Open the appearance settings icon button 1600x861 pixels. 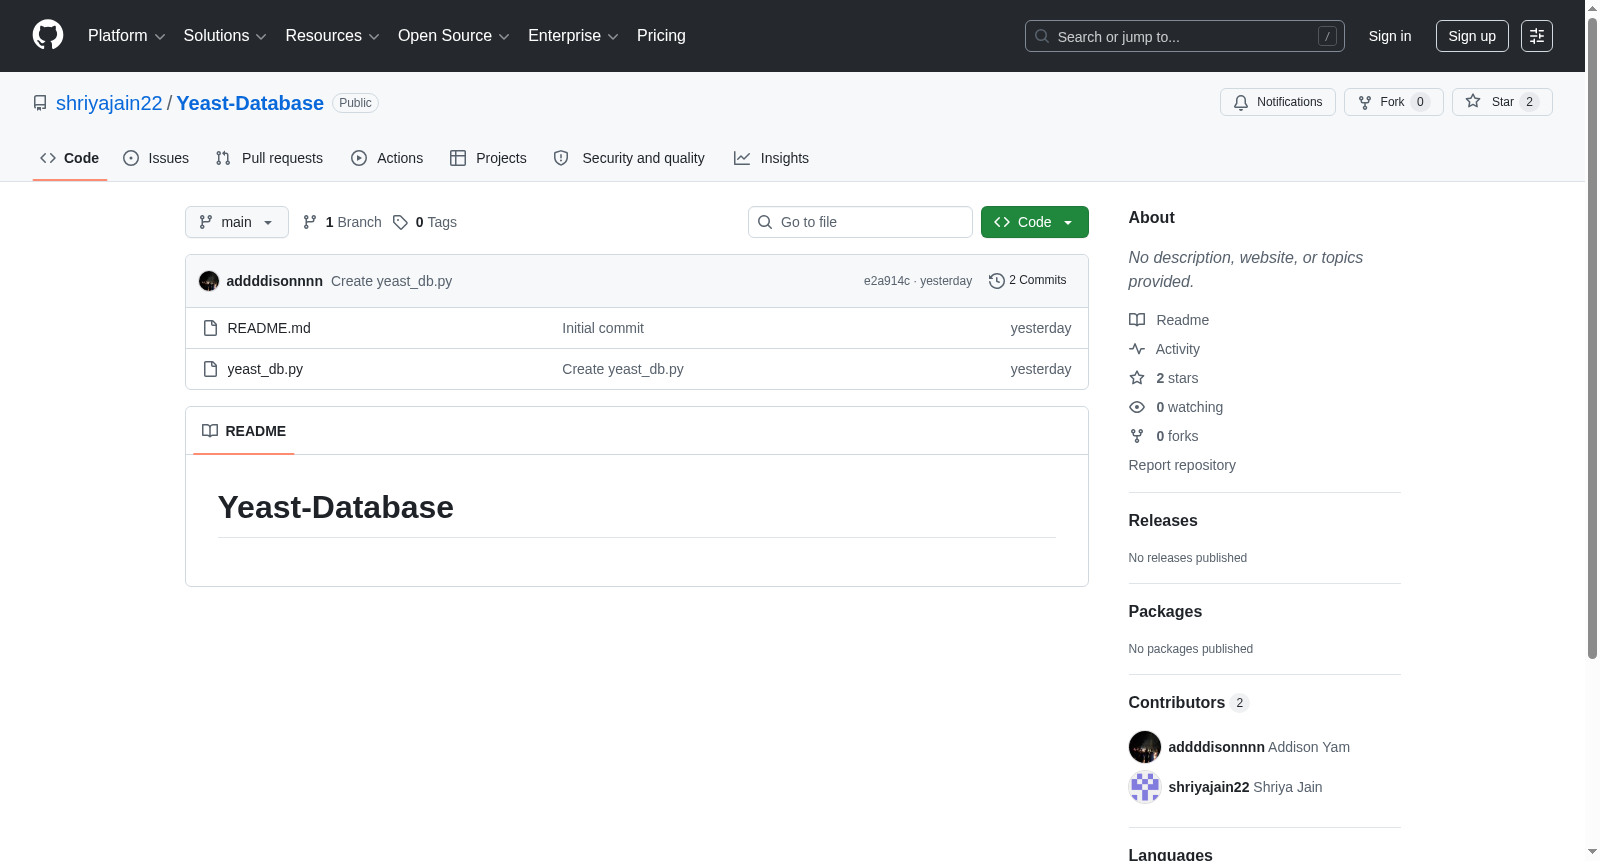1537,36
